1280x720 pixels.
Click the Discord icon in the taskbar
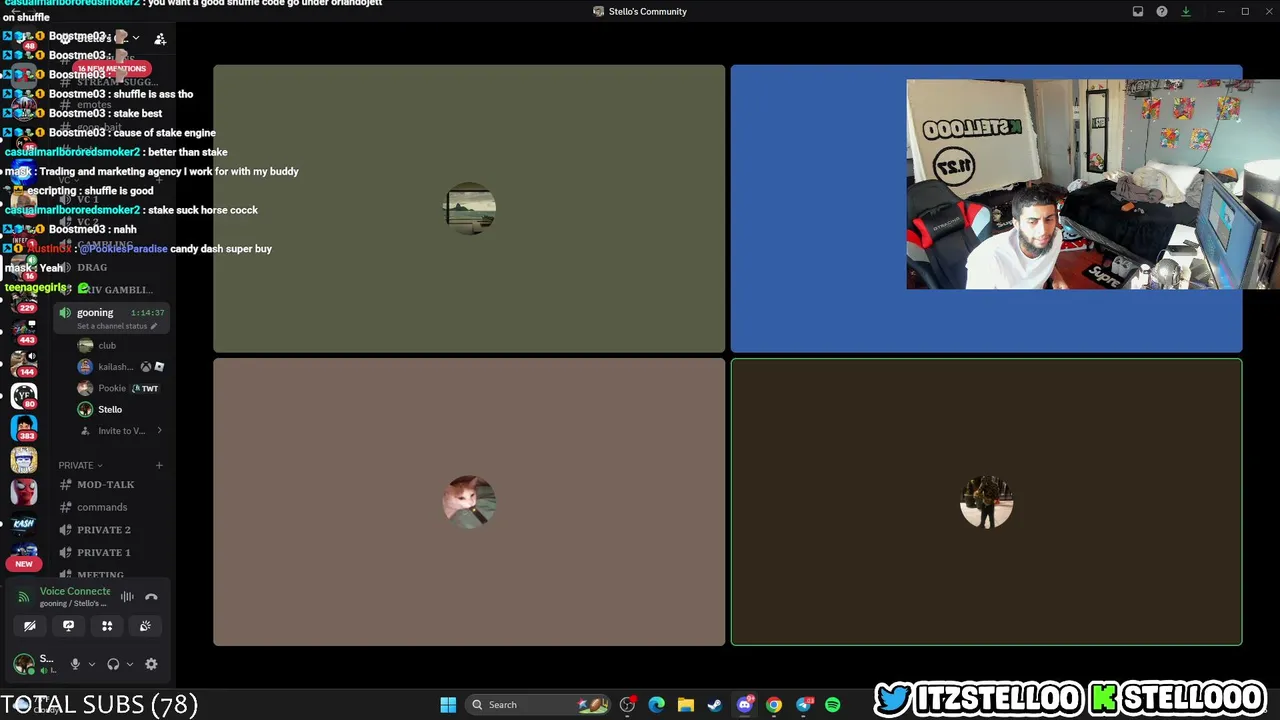coord(745,705)
